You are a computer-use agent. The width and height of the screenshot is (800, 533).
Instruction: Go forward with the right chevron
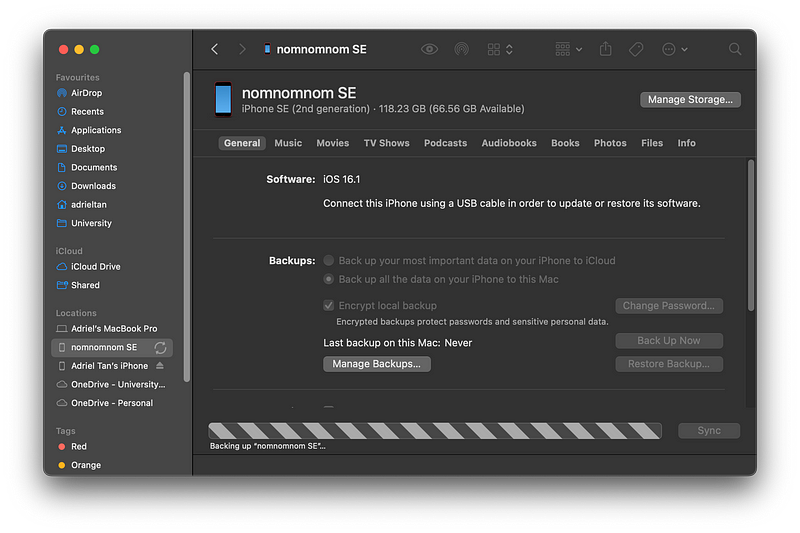click(242, 49)
